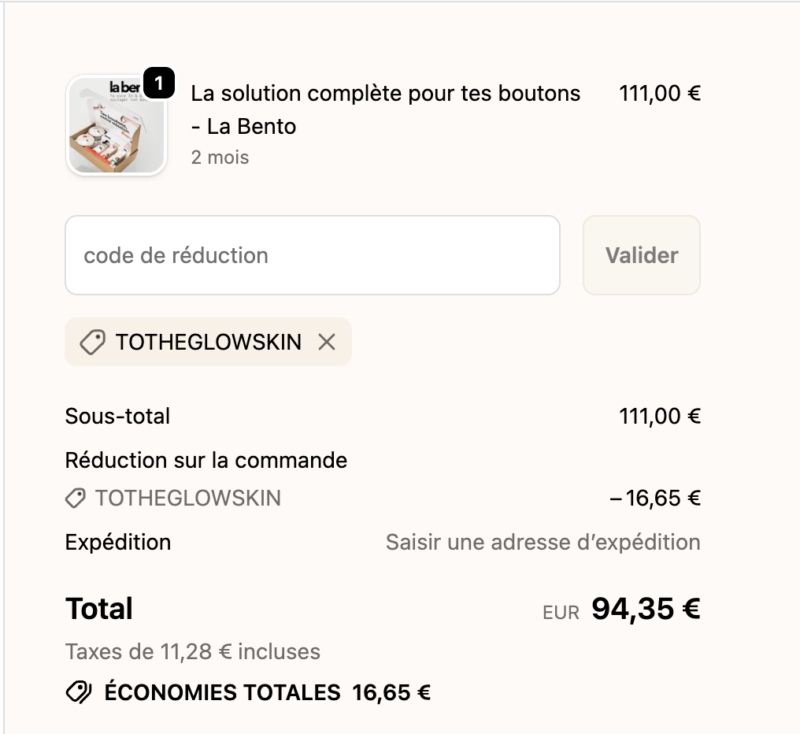Remove the TOTHEGLOWSKIN code with the X icon
The image size is (800, 734).
[x=327, y=341]
